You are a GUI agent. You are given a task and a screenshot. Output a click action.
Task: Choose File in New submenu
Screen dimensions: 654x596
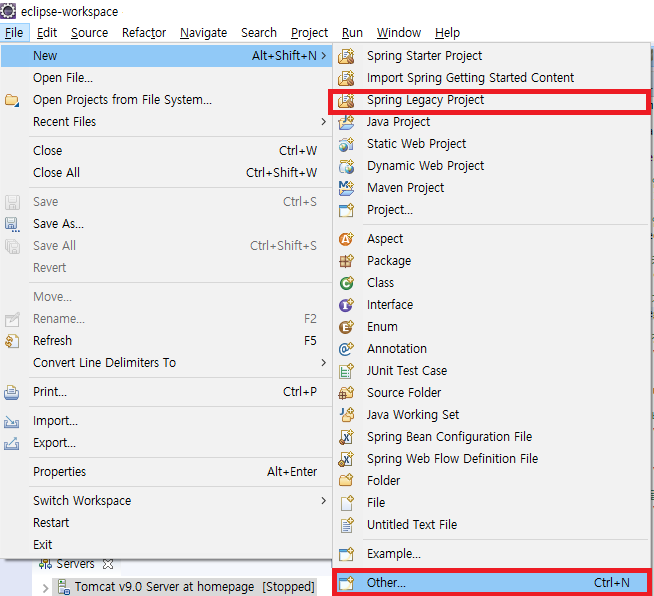tap(492, 503)
